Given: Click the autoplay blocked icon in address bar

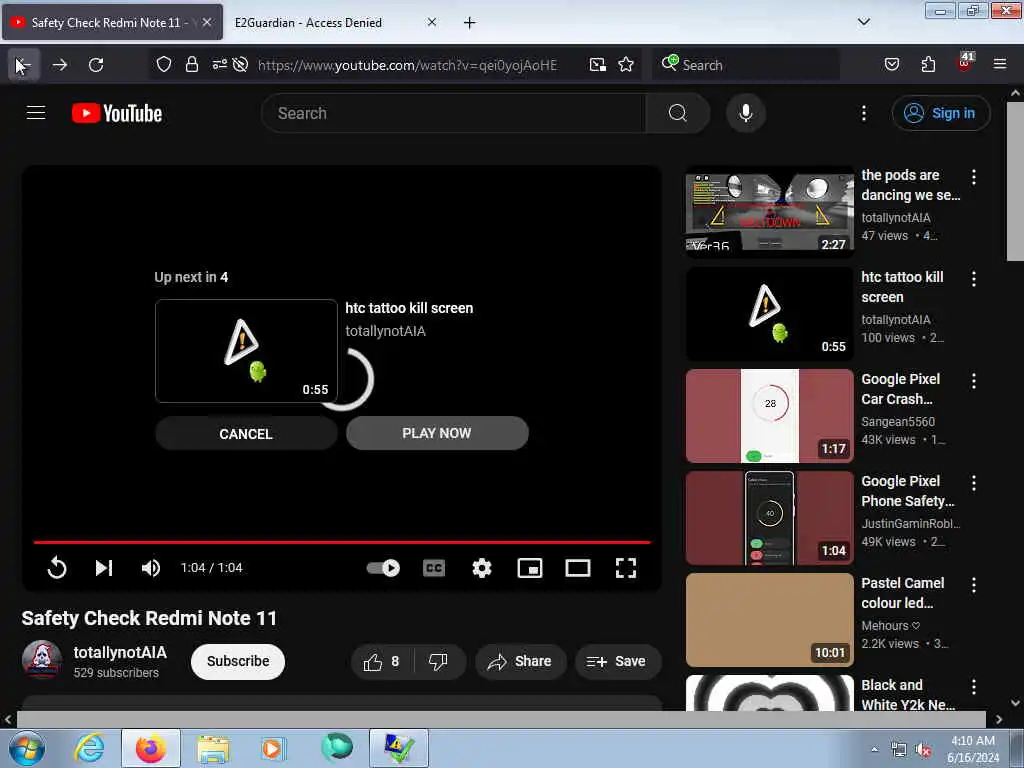Looking at the screenshot, I should tap(240, 65).
